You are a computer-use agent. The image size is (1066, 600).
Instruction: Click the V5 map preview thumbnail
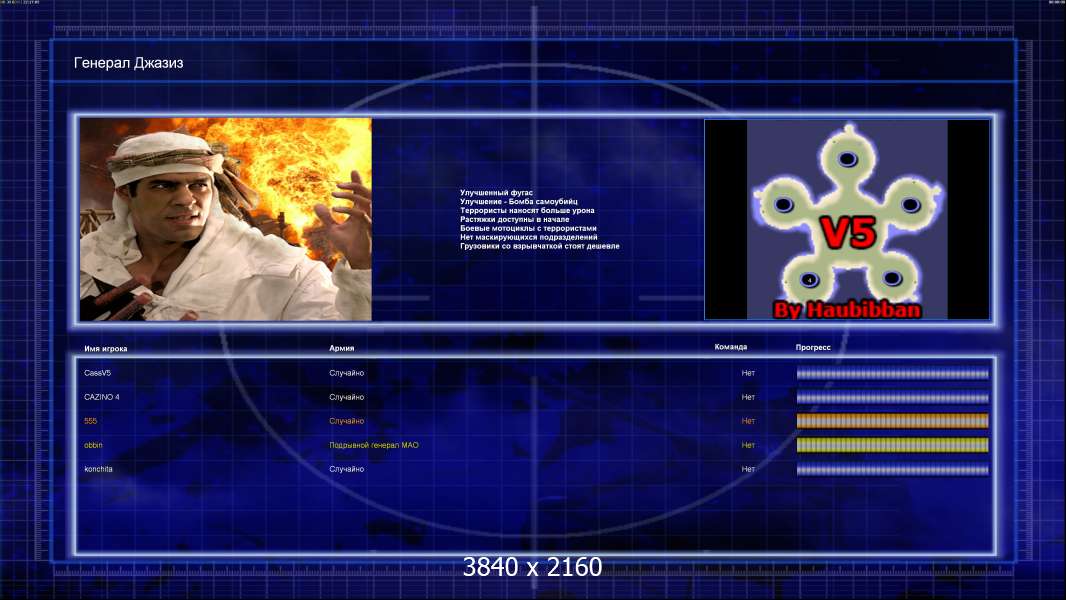click(x=847, y=219)
